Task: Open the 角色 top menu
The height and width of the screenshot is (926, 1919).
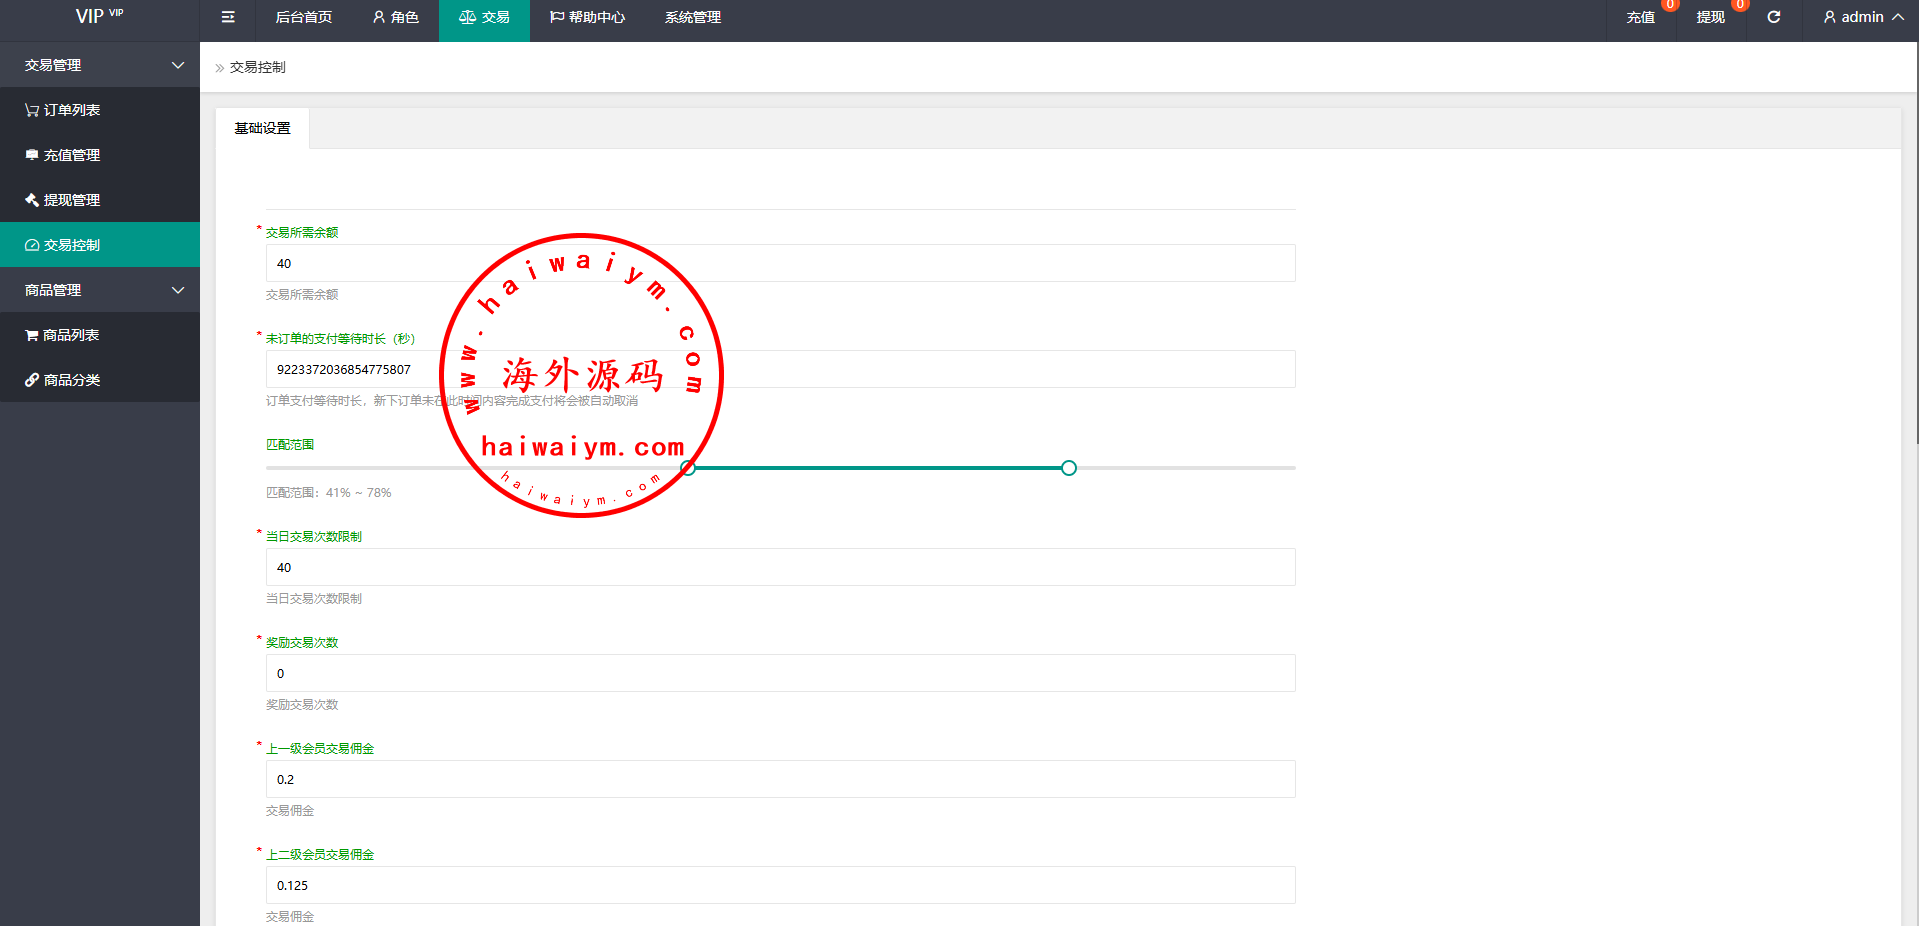Action: point(395,17)
